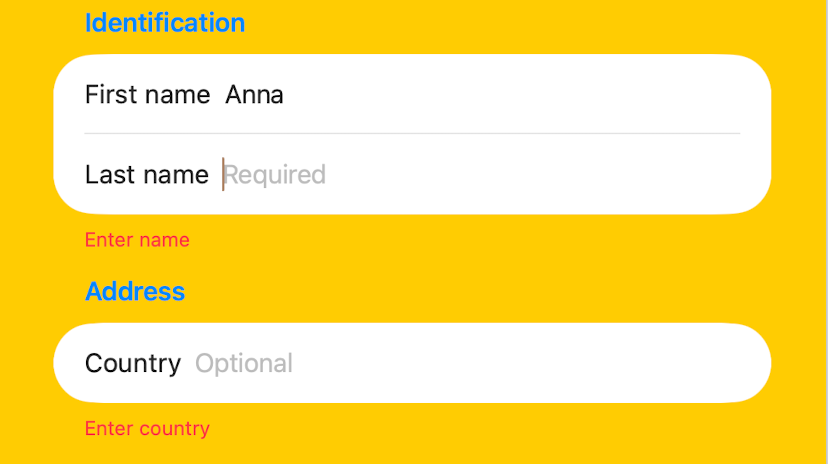Click empty space right of Anna in First name row

point(512,95)
